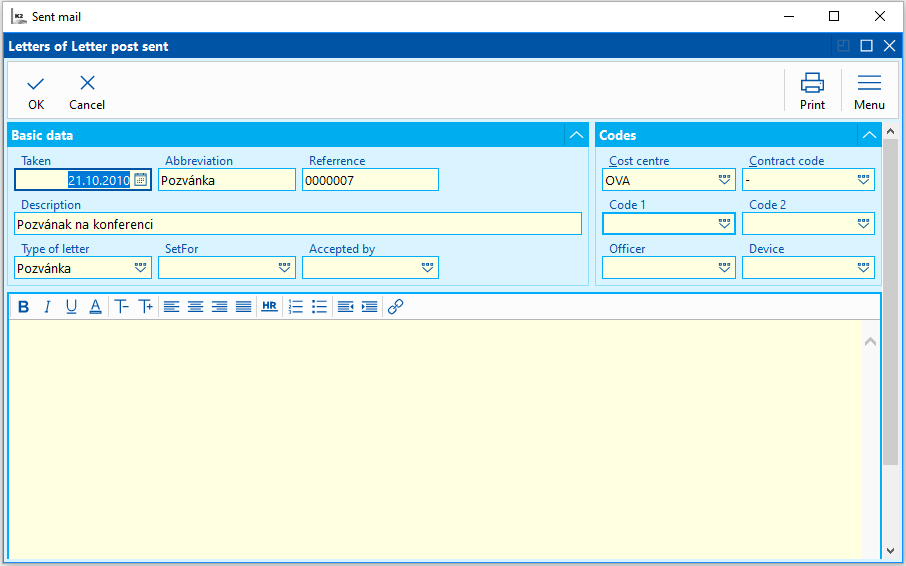Insert a numbered list
This screenshot has width=906, height=566.
(296, 307)
